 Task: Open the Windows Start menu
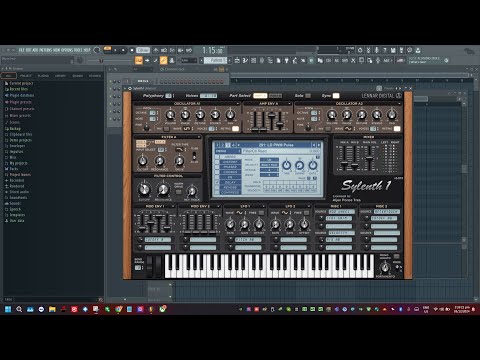click(x=8, y=309)
